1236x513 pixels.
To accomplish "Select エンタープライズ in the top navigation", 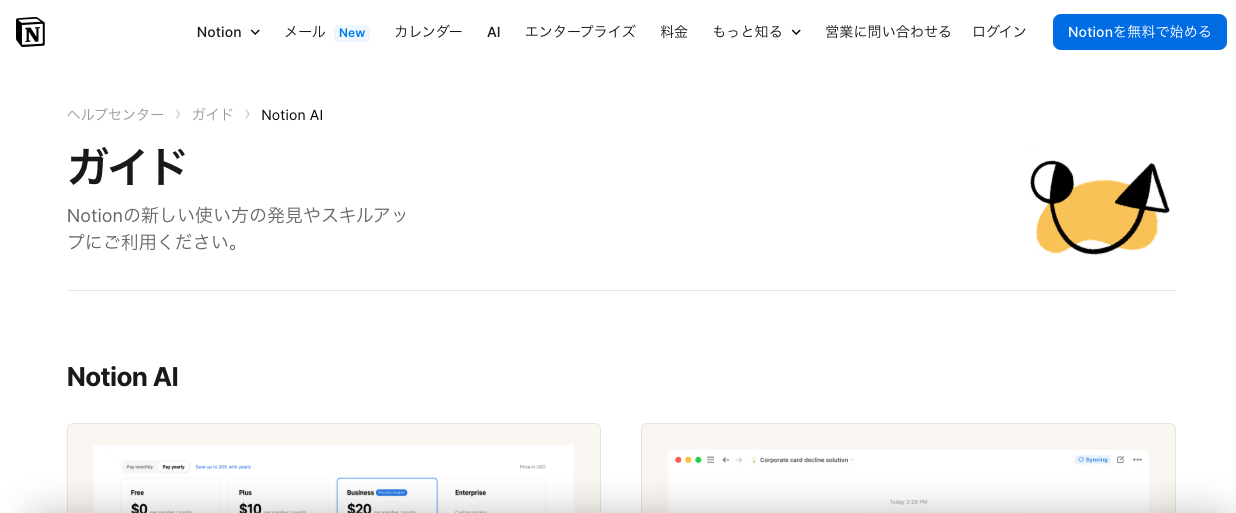I will tap(580, 32).
